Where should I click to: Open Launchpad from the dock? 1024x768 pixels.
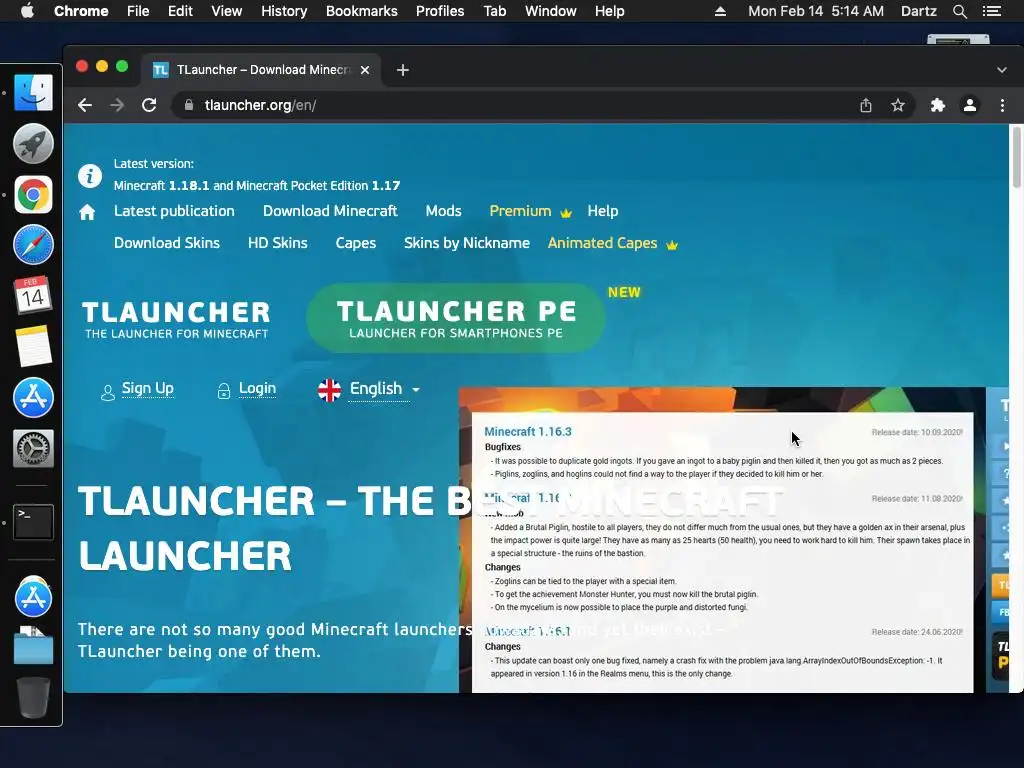point(33,143)
